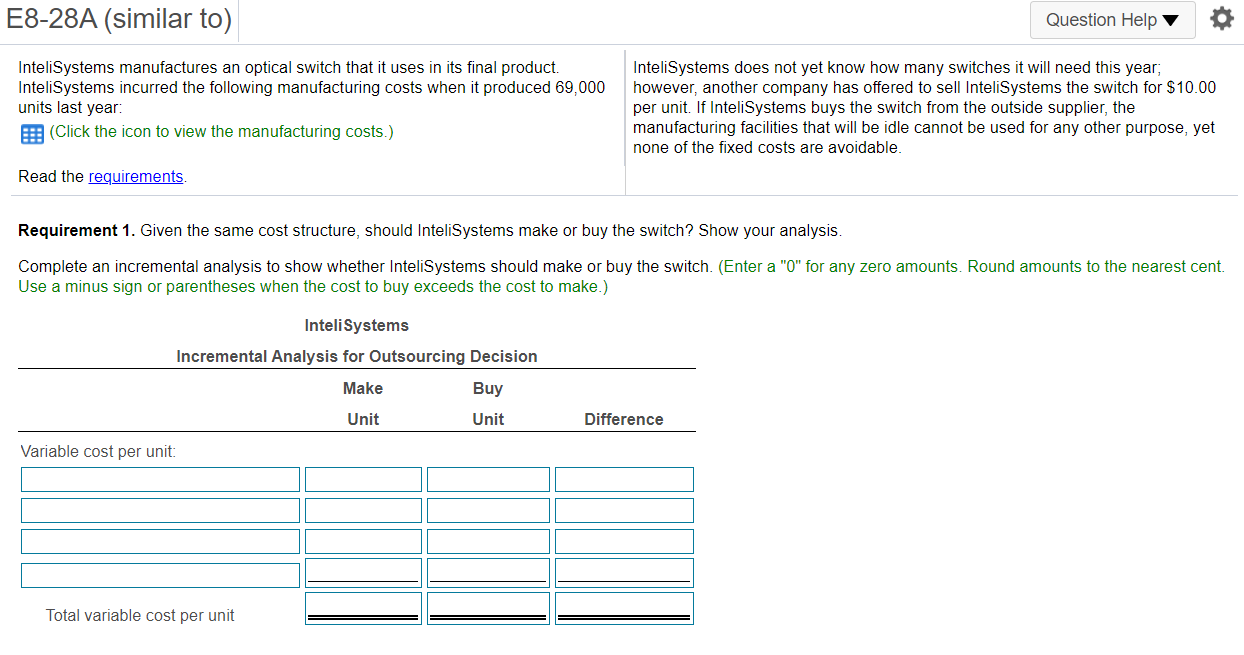
Task: Select the second row description input box
Action: 160,510
